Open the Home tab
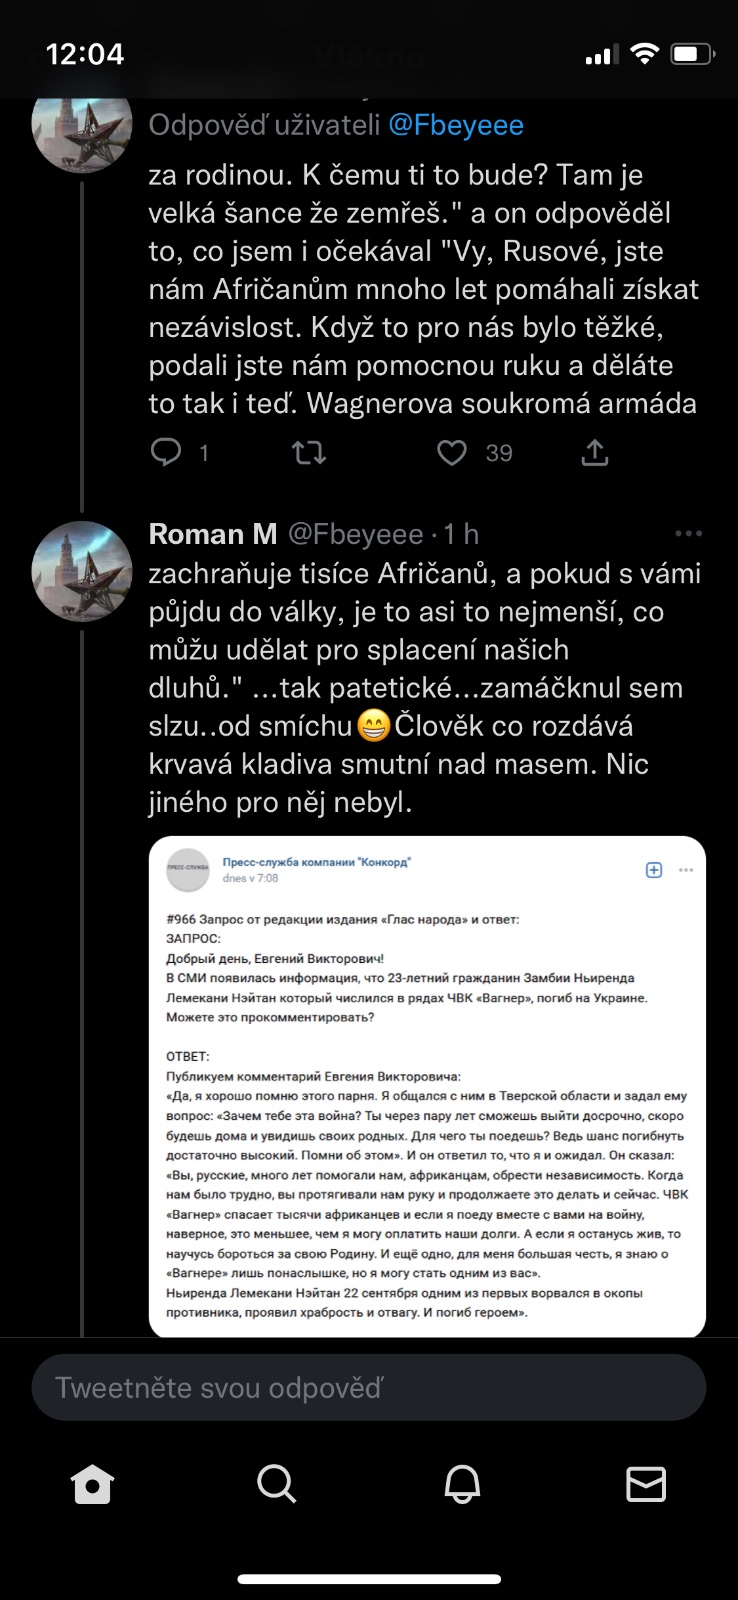The image size is (738, 1600). [92, 1485]
